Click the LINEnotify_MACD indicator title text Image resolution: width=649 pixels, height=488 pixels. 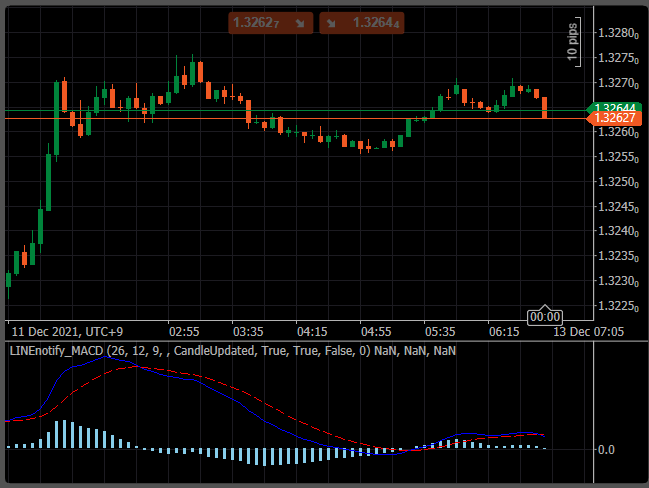(x=233, y=351)
